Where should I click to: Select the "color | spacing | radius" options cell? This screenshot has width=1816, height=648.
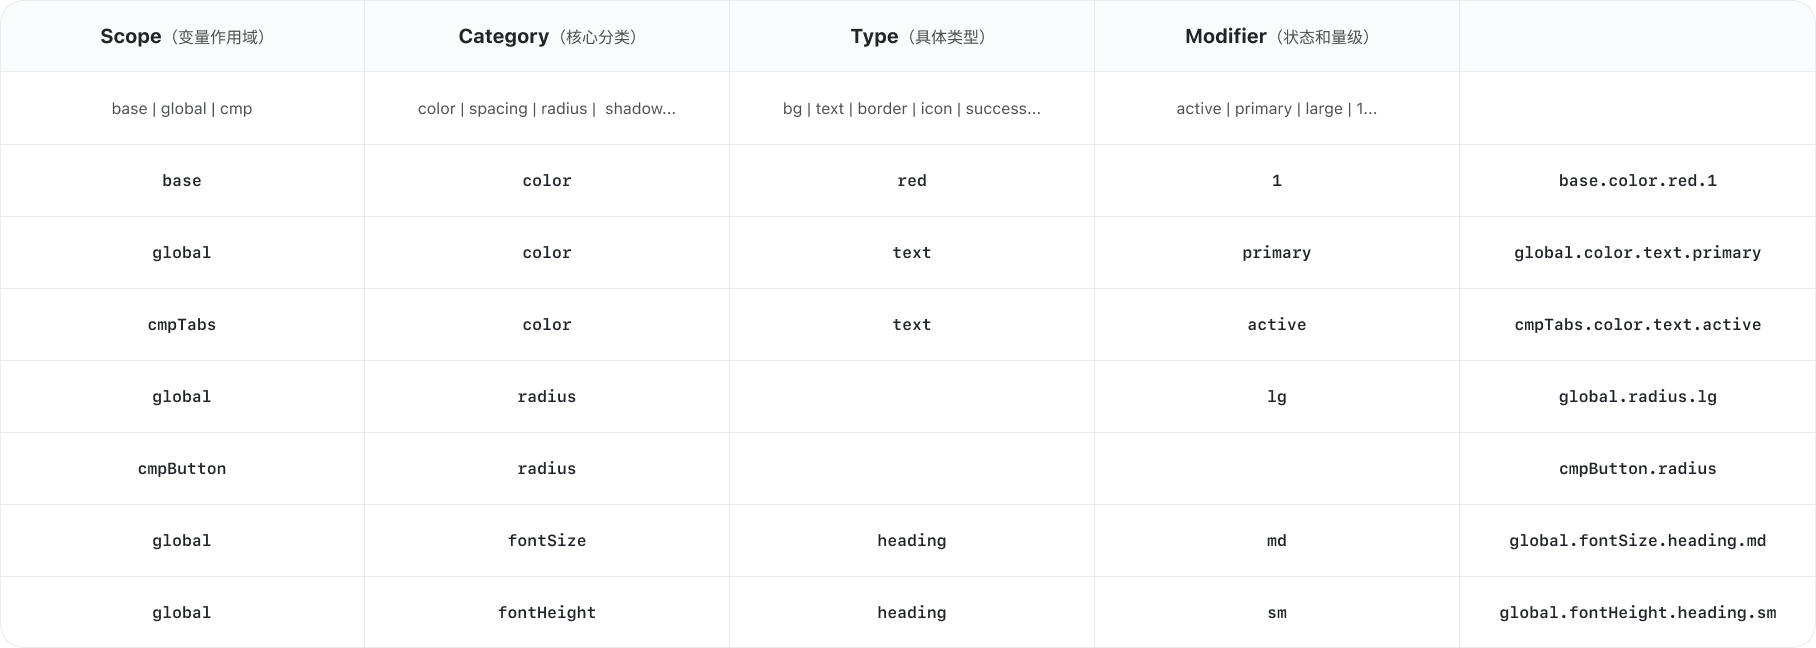546,109
